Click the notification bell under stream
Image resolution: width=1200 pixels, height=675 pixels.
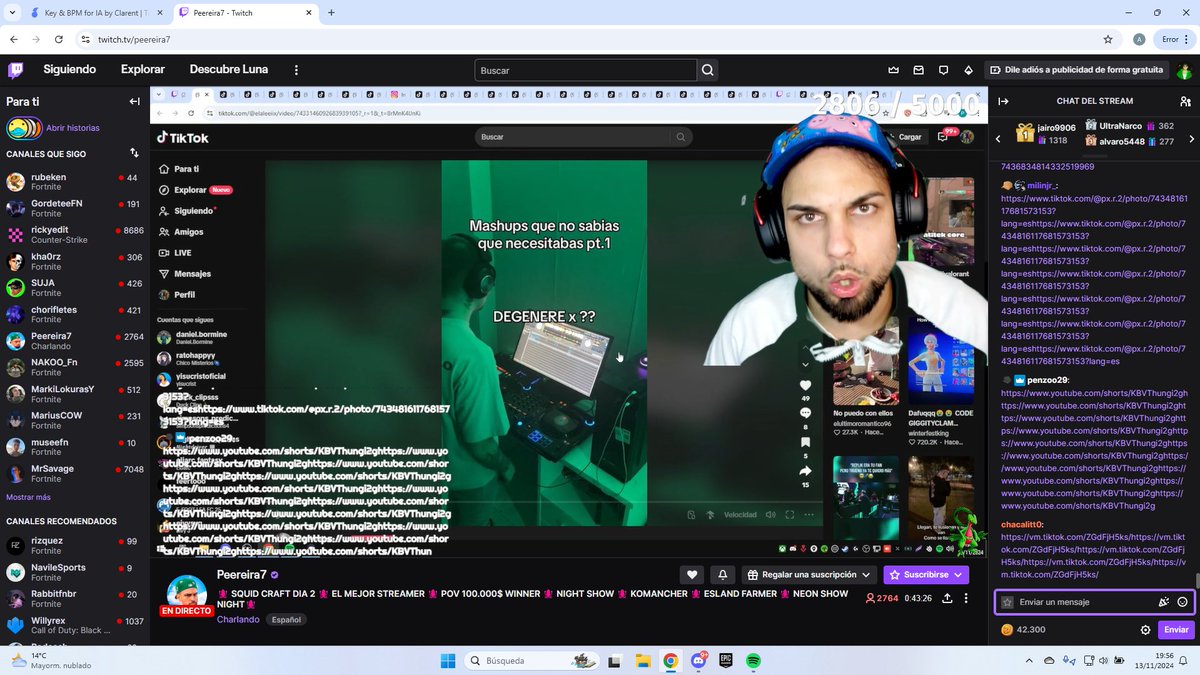[x=722, y=575]
